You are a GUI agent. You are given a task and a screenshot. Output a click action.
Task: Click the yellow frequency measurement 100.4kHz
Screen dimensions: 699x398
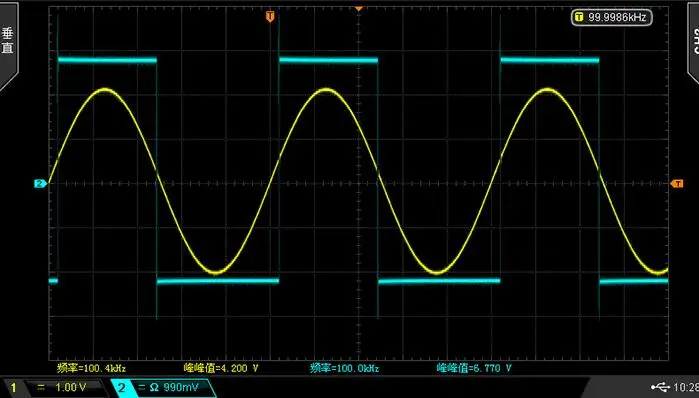91,368
